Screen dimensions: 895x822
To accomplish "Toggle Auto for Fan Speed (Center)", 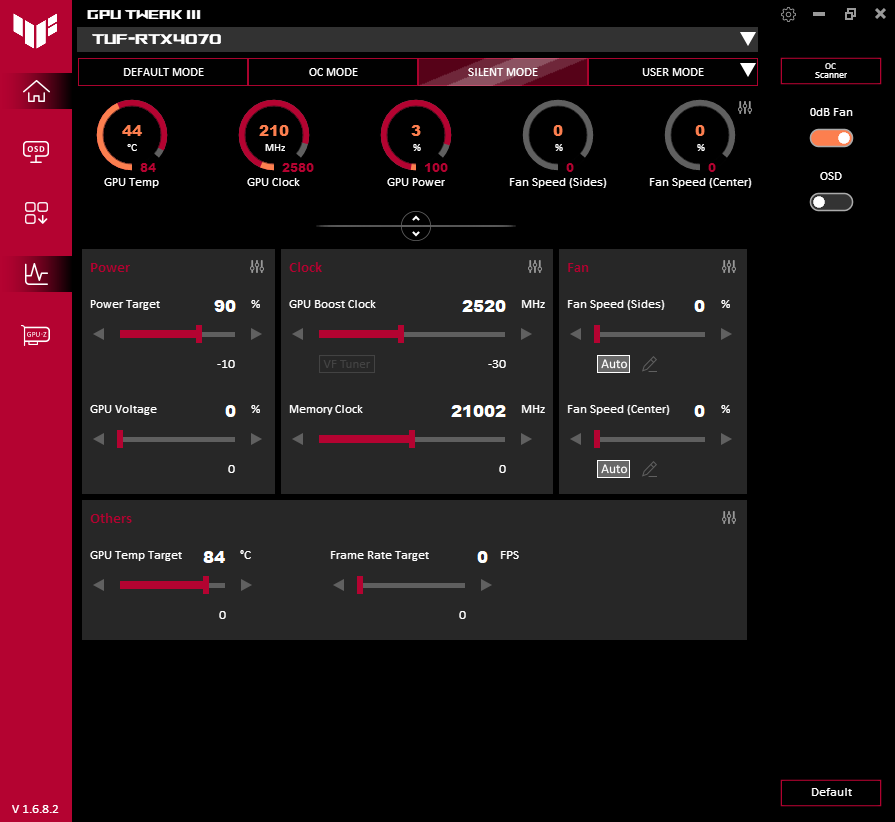I will (614, 469).
